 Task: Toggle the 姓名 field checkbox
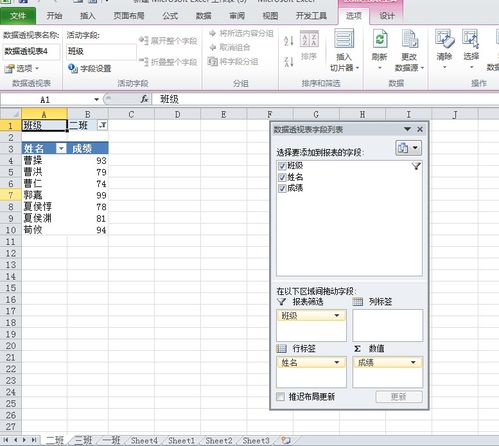click(x=282, y=177)
